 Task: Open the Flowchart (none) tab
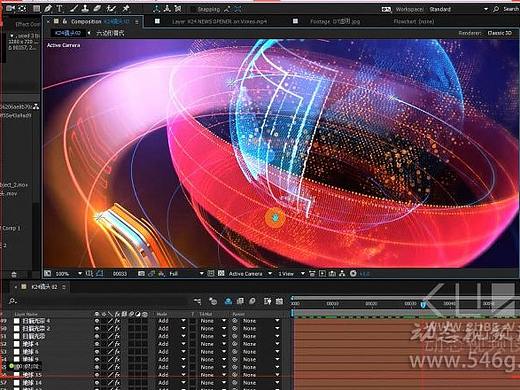tap(414, 21)
